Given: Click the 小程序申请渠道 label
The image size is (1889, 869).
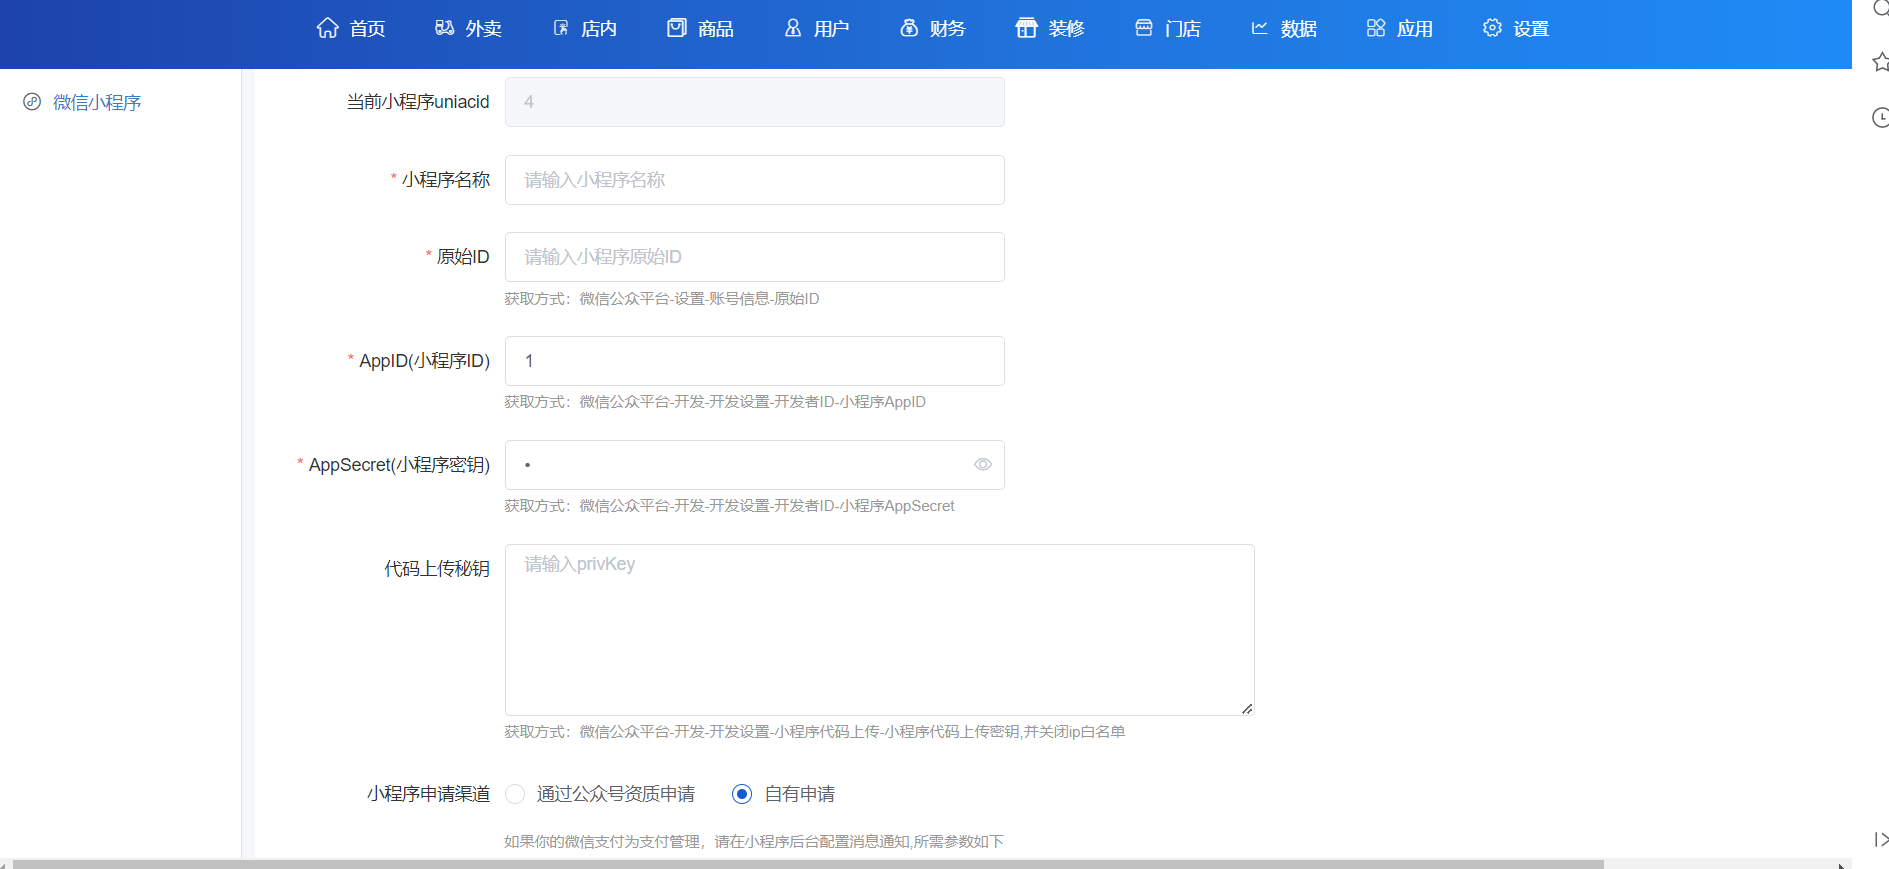Looking at the screenshot, I should [428, 794].
